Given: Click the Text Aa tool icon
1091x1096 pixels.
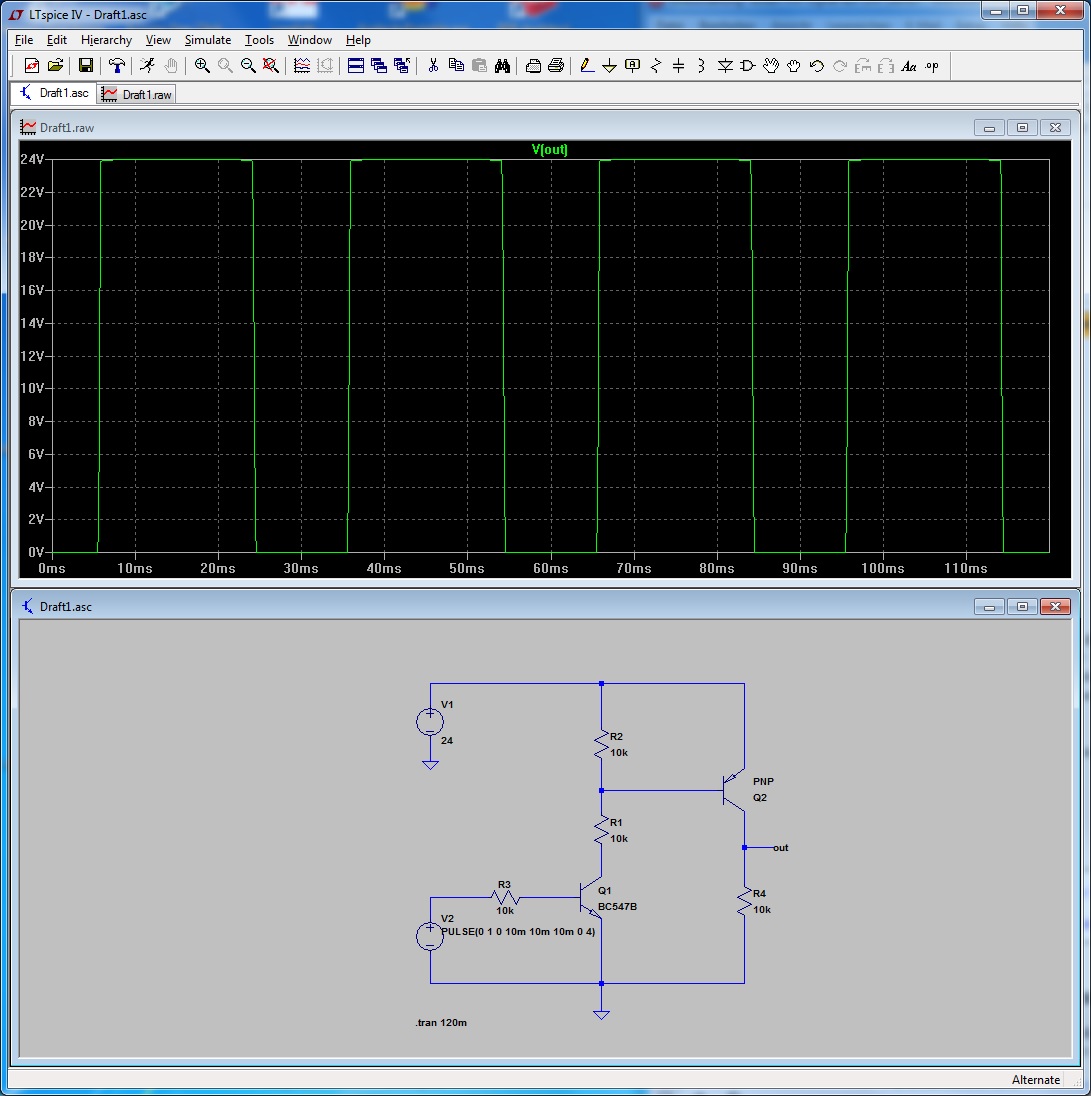Looking at the screenshot, I should coord(909,66).
